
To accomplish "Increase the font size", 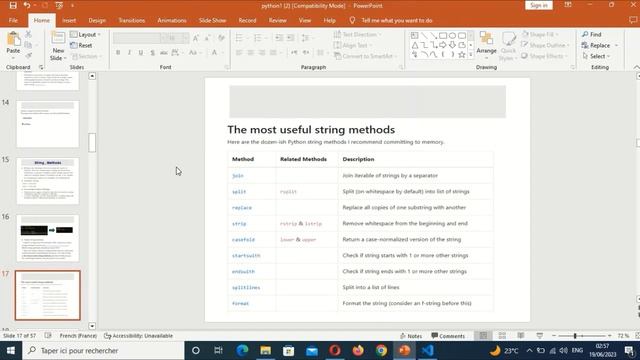I will pyautogui.click(x=196, y=38).
